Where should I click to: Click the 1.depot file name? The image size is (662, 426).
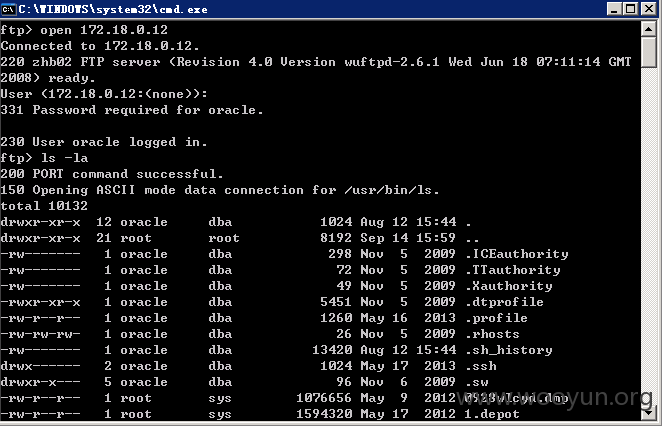(x=492, y=414)
